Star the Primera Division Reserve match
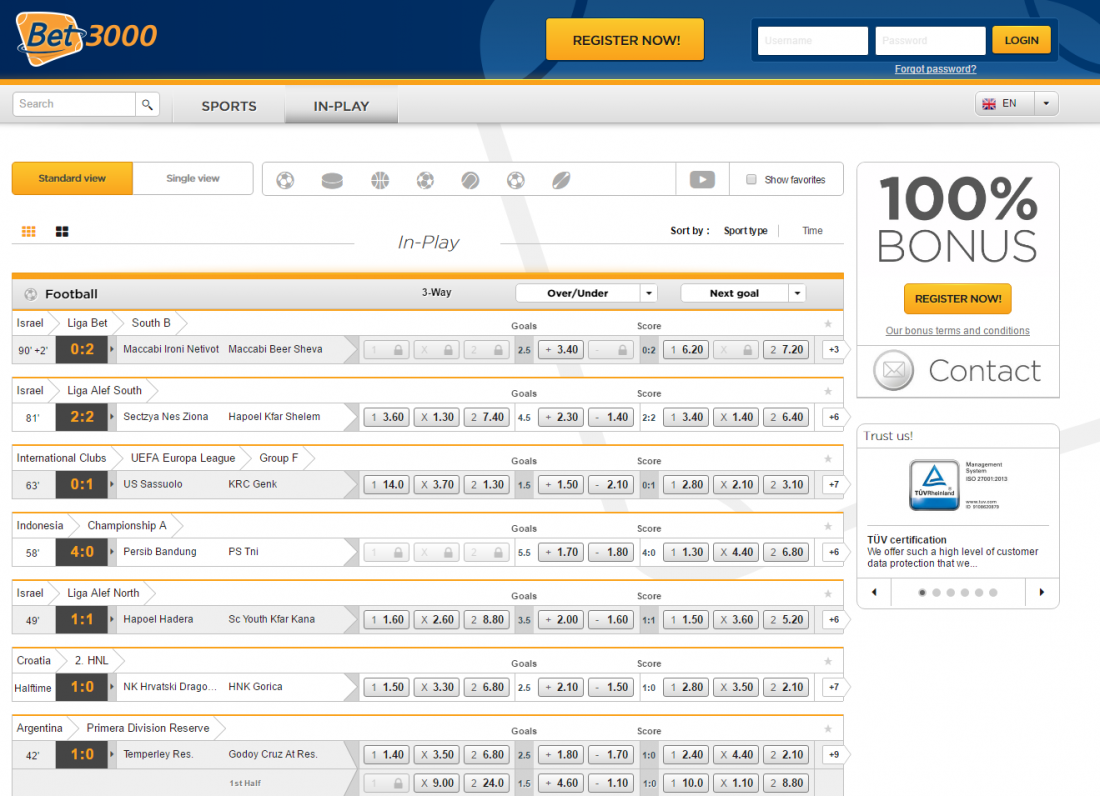The height and width of the screenshot is (796, 1100). (x=828, y=729)
